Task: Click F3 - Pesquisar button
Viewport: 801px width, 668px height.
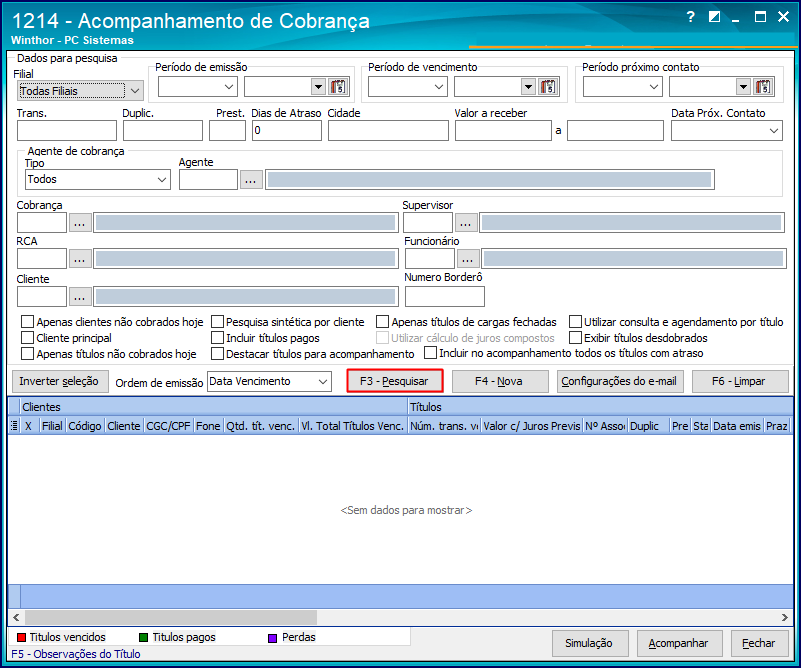Action: [x=394, y=381]
